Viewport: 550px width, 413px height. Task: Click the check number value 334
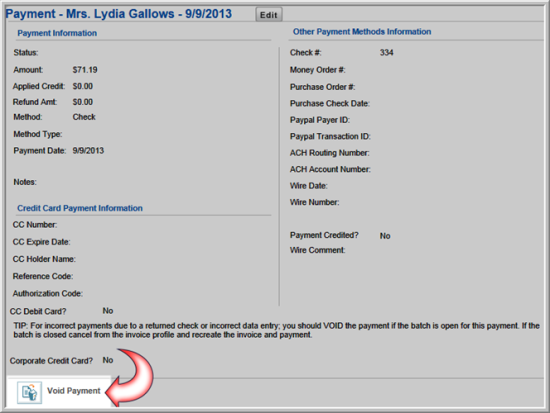tap(387, 53)
